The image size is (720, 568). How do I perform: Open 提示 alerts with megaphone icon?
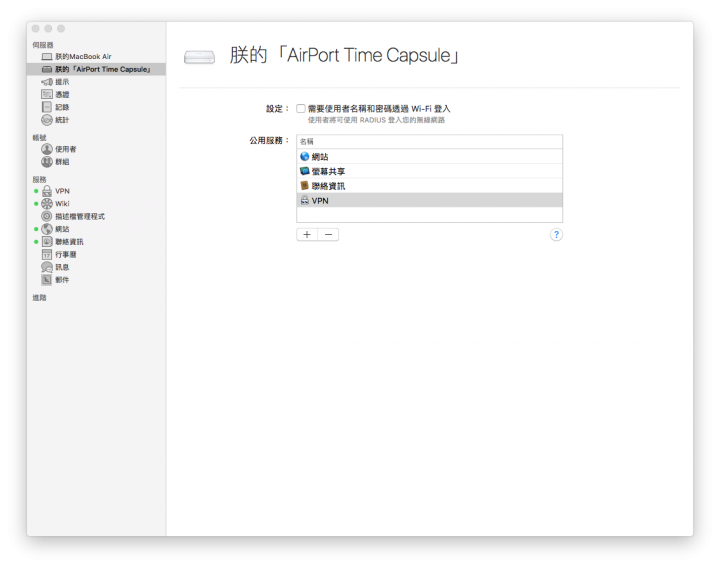coord(55,82)
